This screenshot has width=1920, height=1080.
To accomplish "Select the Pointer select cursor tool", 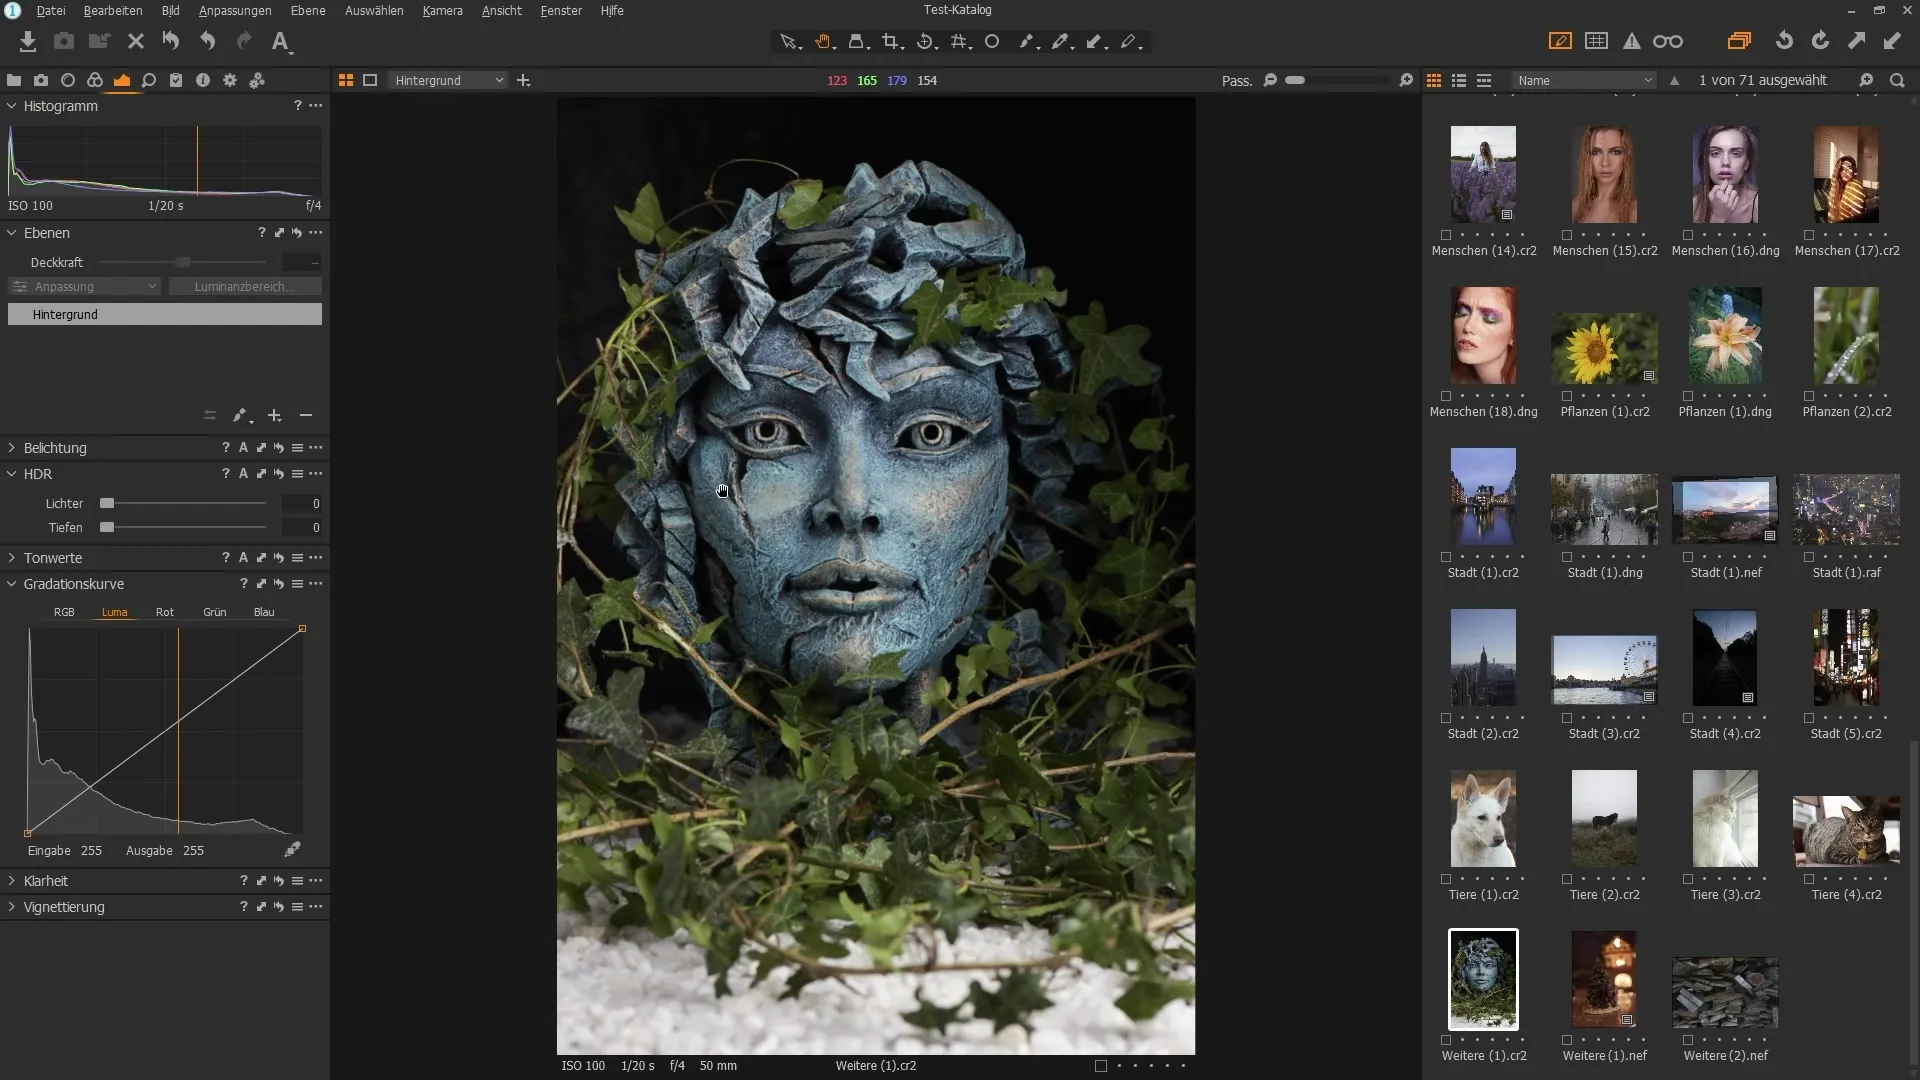I will point(789,41).
